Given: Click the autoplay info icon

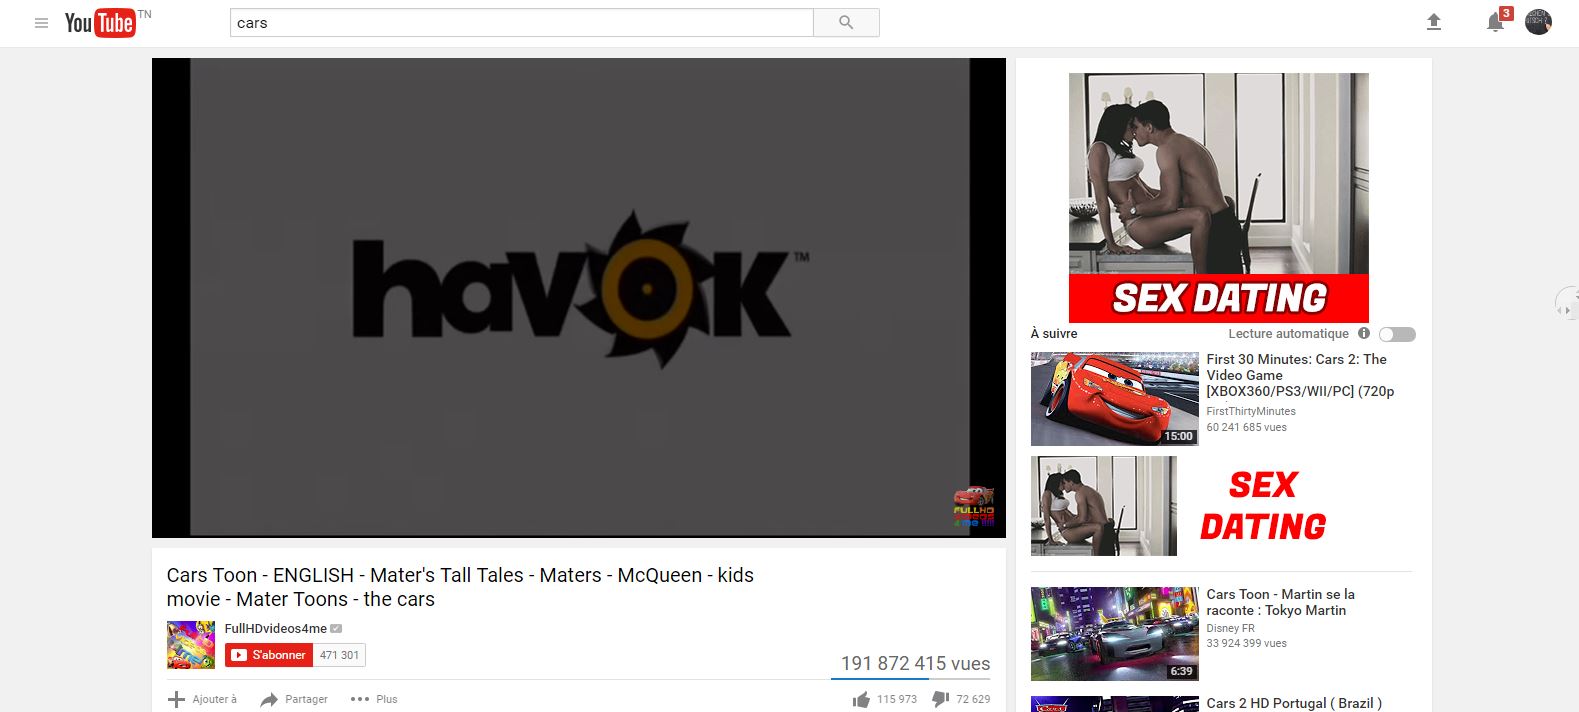Looking at the screenshot, I should click(x=1364, y=333).
